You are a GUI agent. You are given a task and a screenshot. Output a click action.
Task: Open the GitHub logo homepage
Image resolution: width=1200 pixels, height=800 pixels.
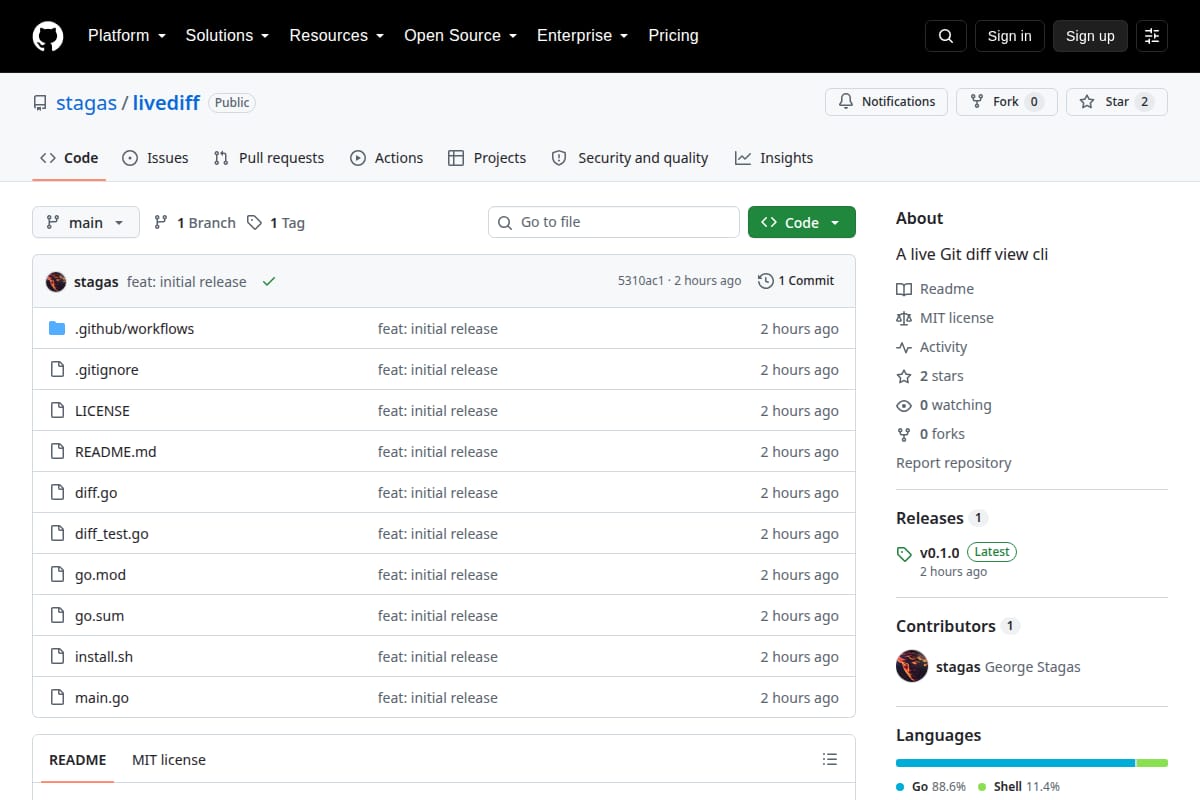[x=48, y=36]
